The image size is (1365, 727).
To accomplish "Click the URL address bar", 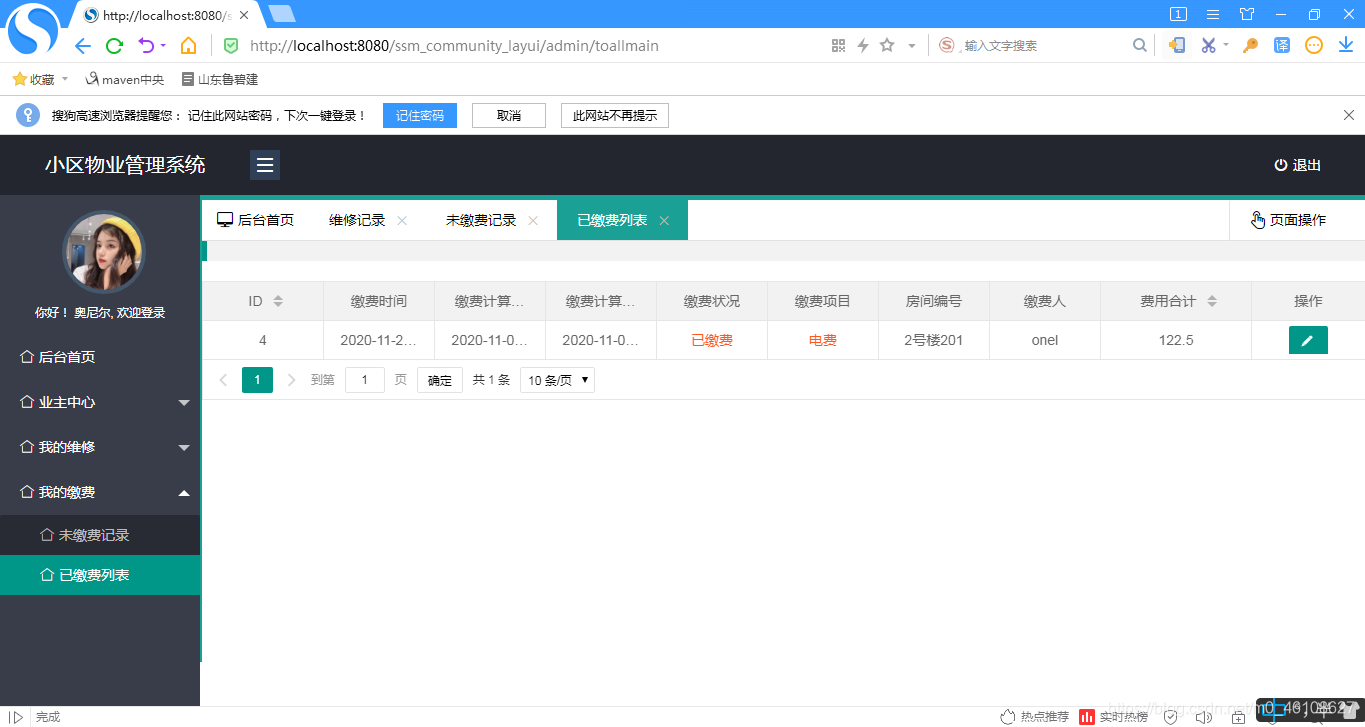I will coord(535,46).
